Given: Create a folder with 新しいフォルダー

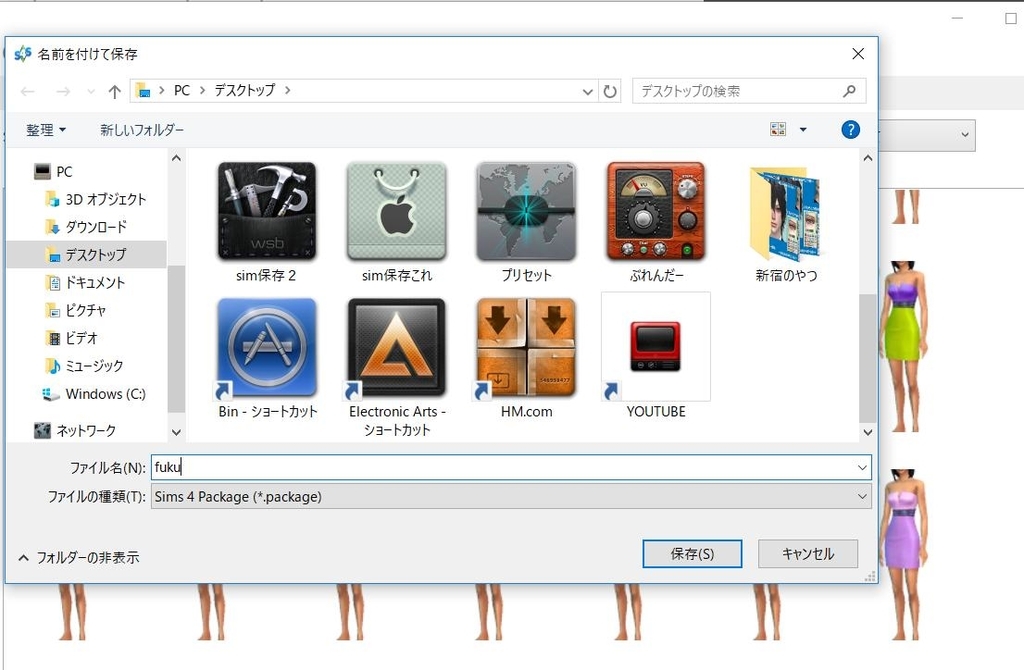Looking at the screenshot, I should [142, 130].
